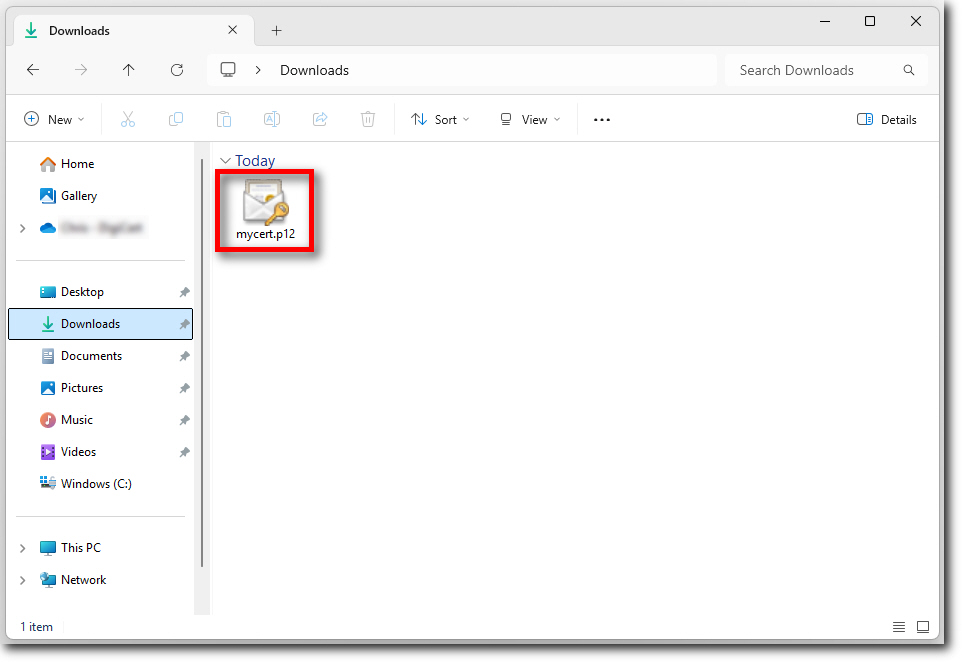963x662 pixels.
Task: Refresh the Downloads folder view
Action: coord(177,70)
